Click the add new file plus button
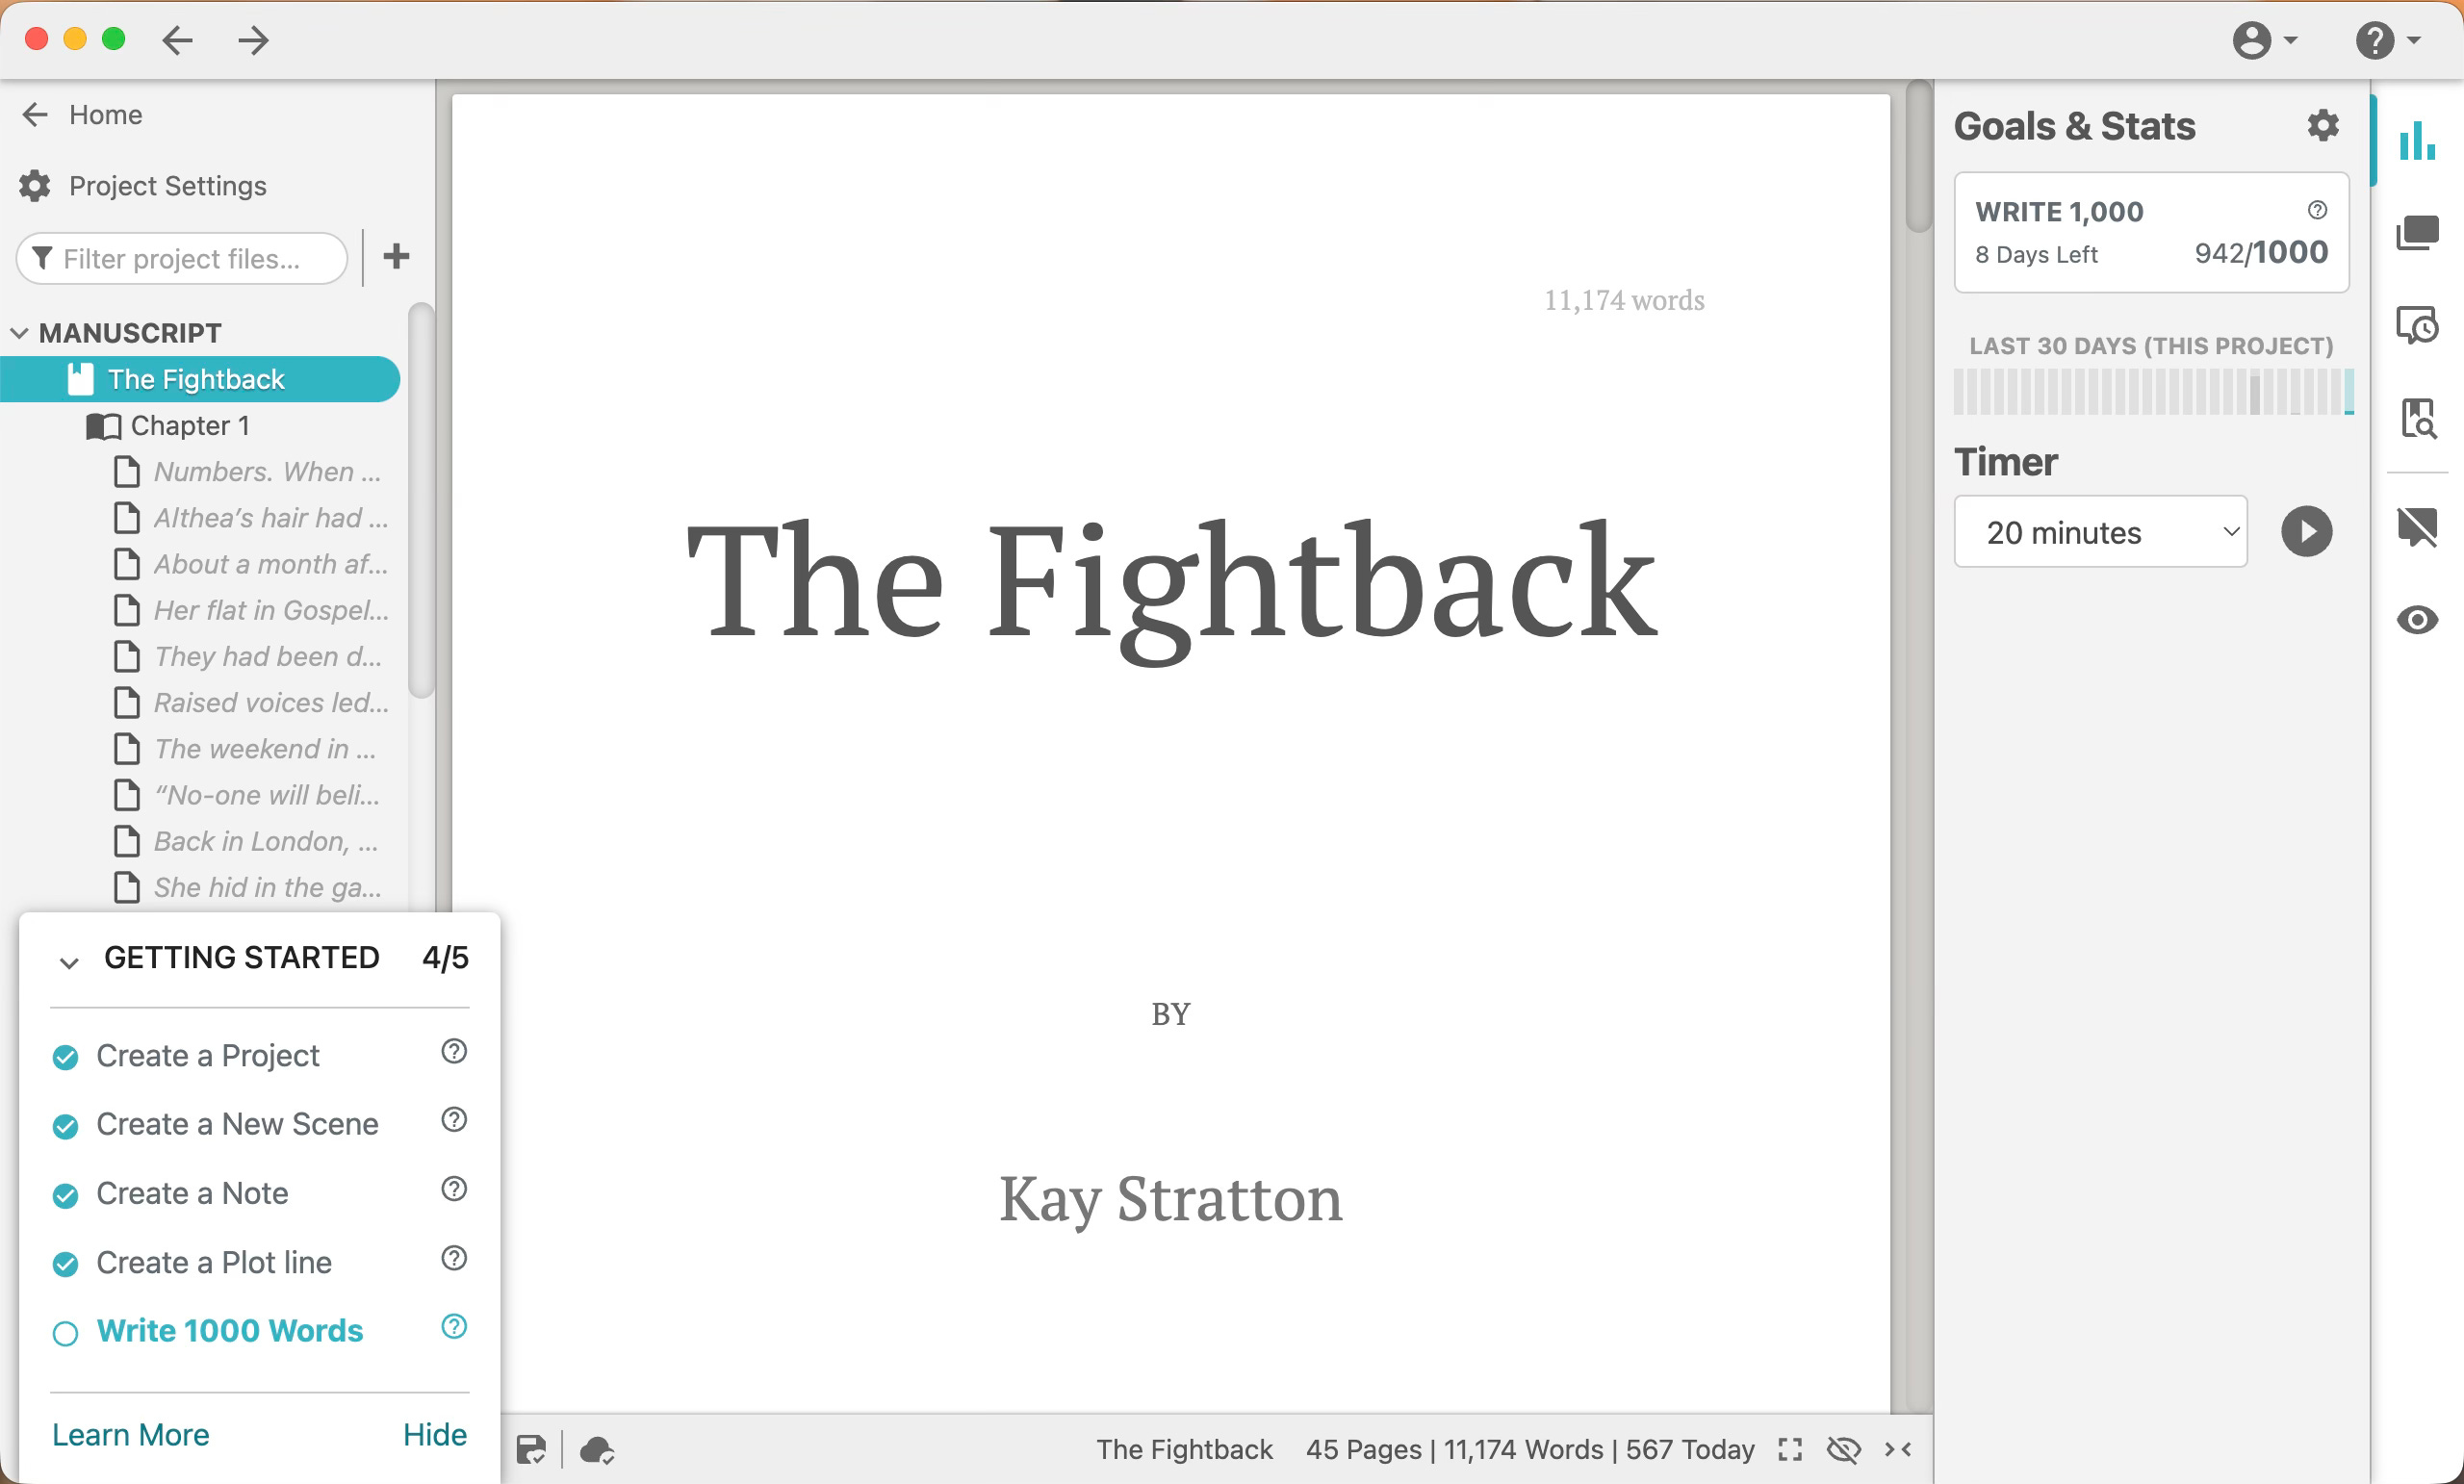The height and width of the screenshot is (1484, 2464). 396,257
